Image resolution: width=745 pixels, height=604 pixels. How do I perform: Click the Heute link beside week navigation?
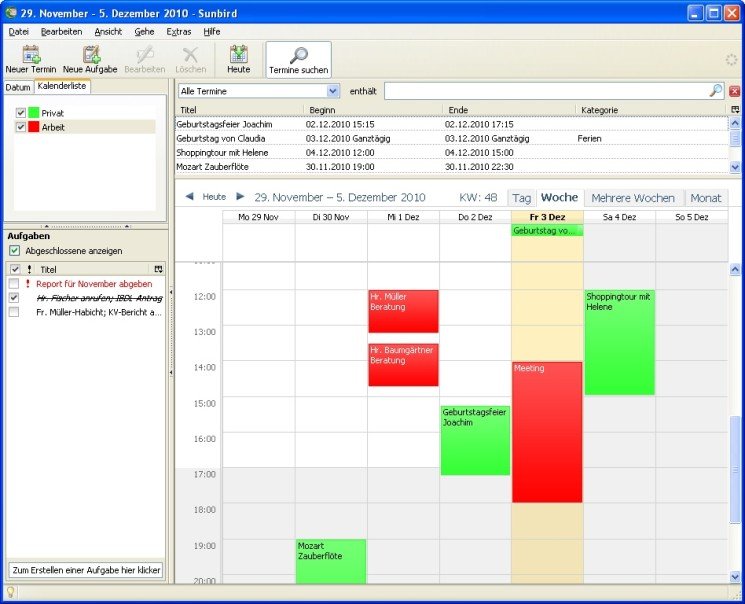click(x=214, y=197)
